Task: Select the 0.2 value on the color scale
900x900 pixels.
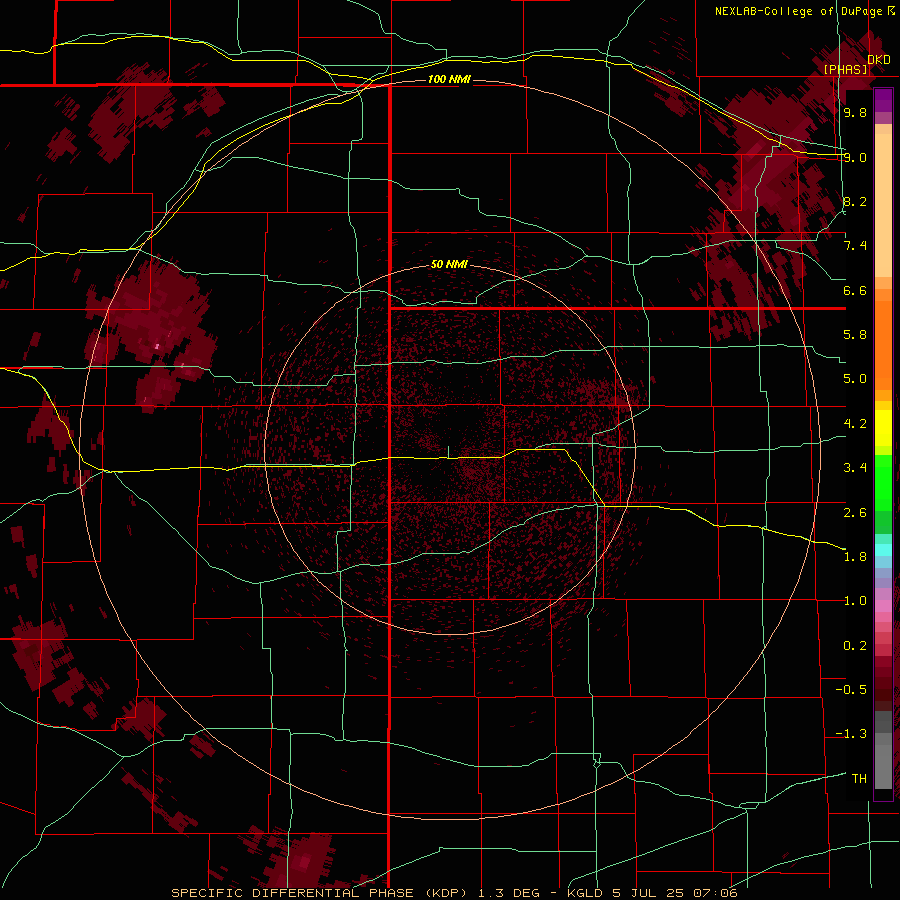Action: (855, 646)
